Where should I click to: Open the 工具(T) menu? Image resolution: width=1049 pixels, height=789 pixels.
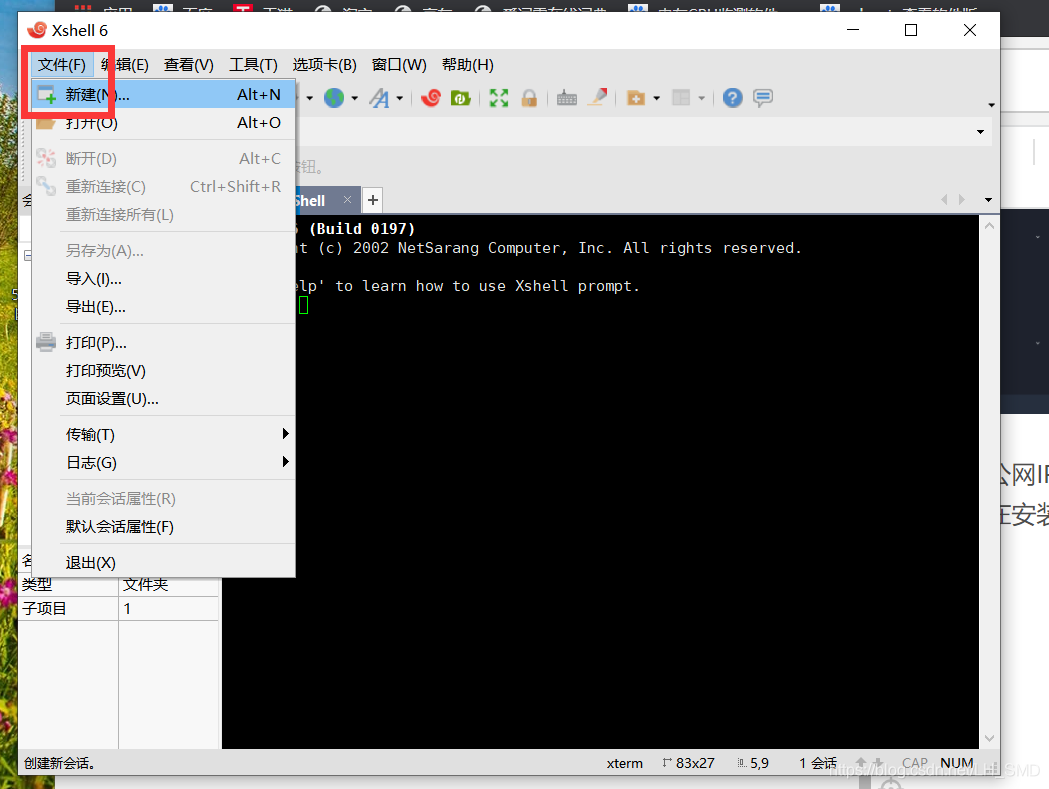click(254, 65)
